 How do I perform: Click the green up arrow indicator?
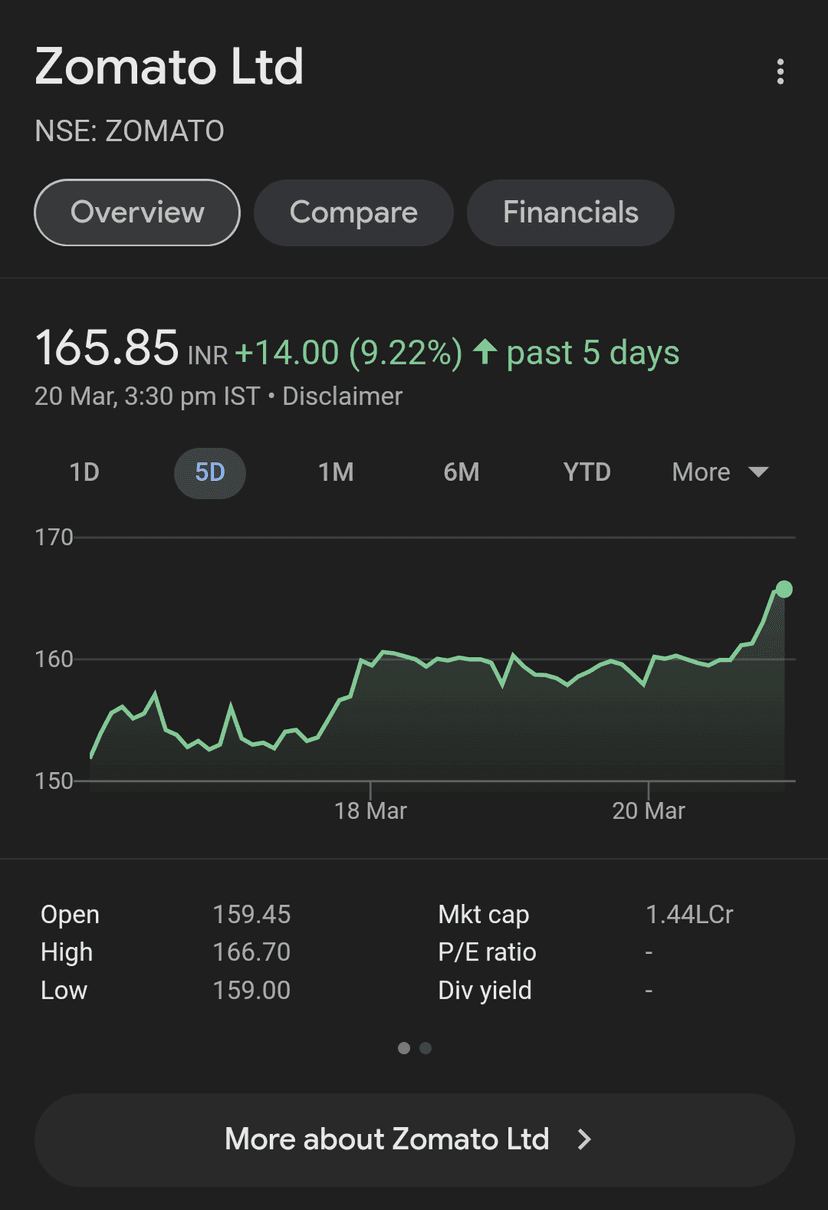click(x=485, y=352)
